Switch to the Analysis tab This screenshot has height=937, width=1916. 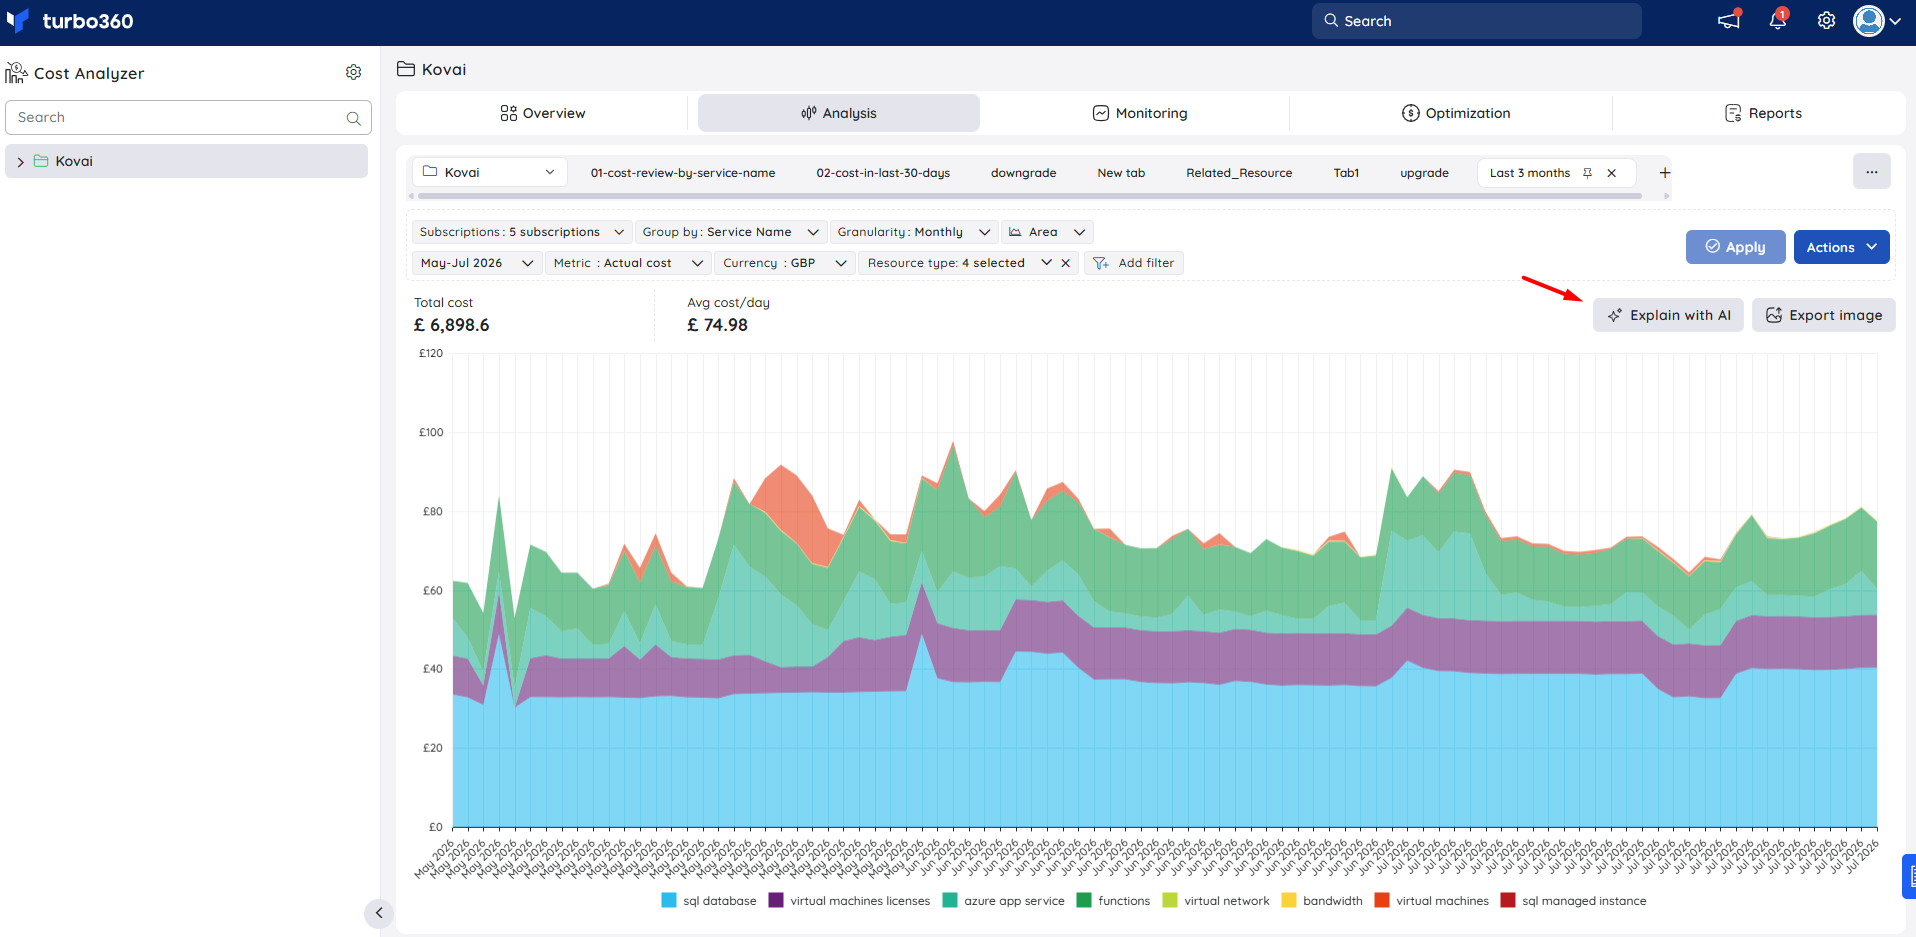839,113
